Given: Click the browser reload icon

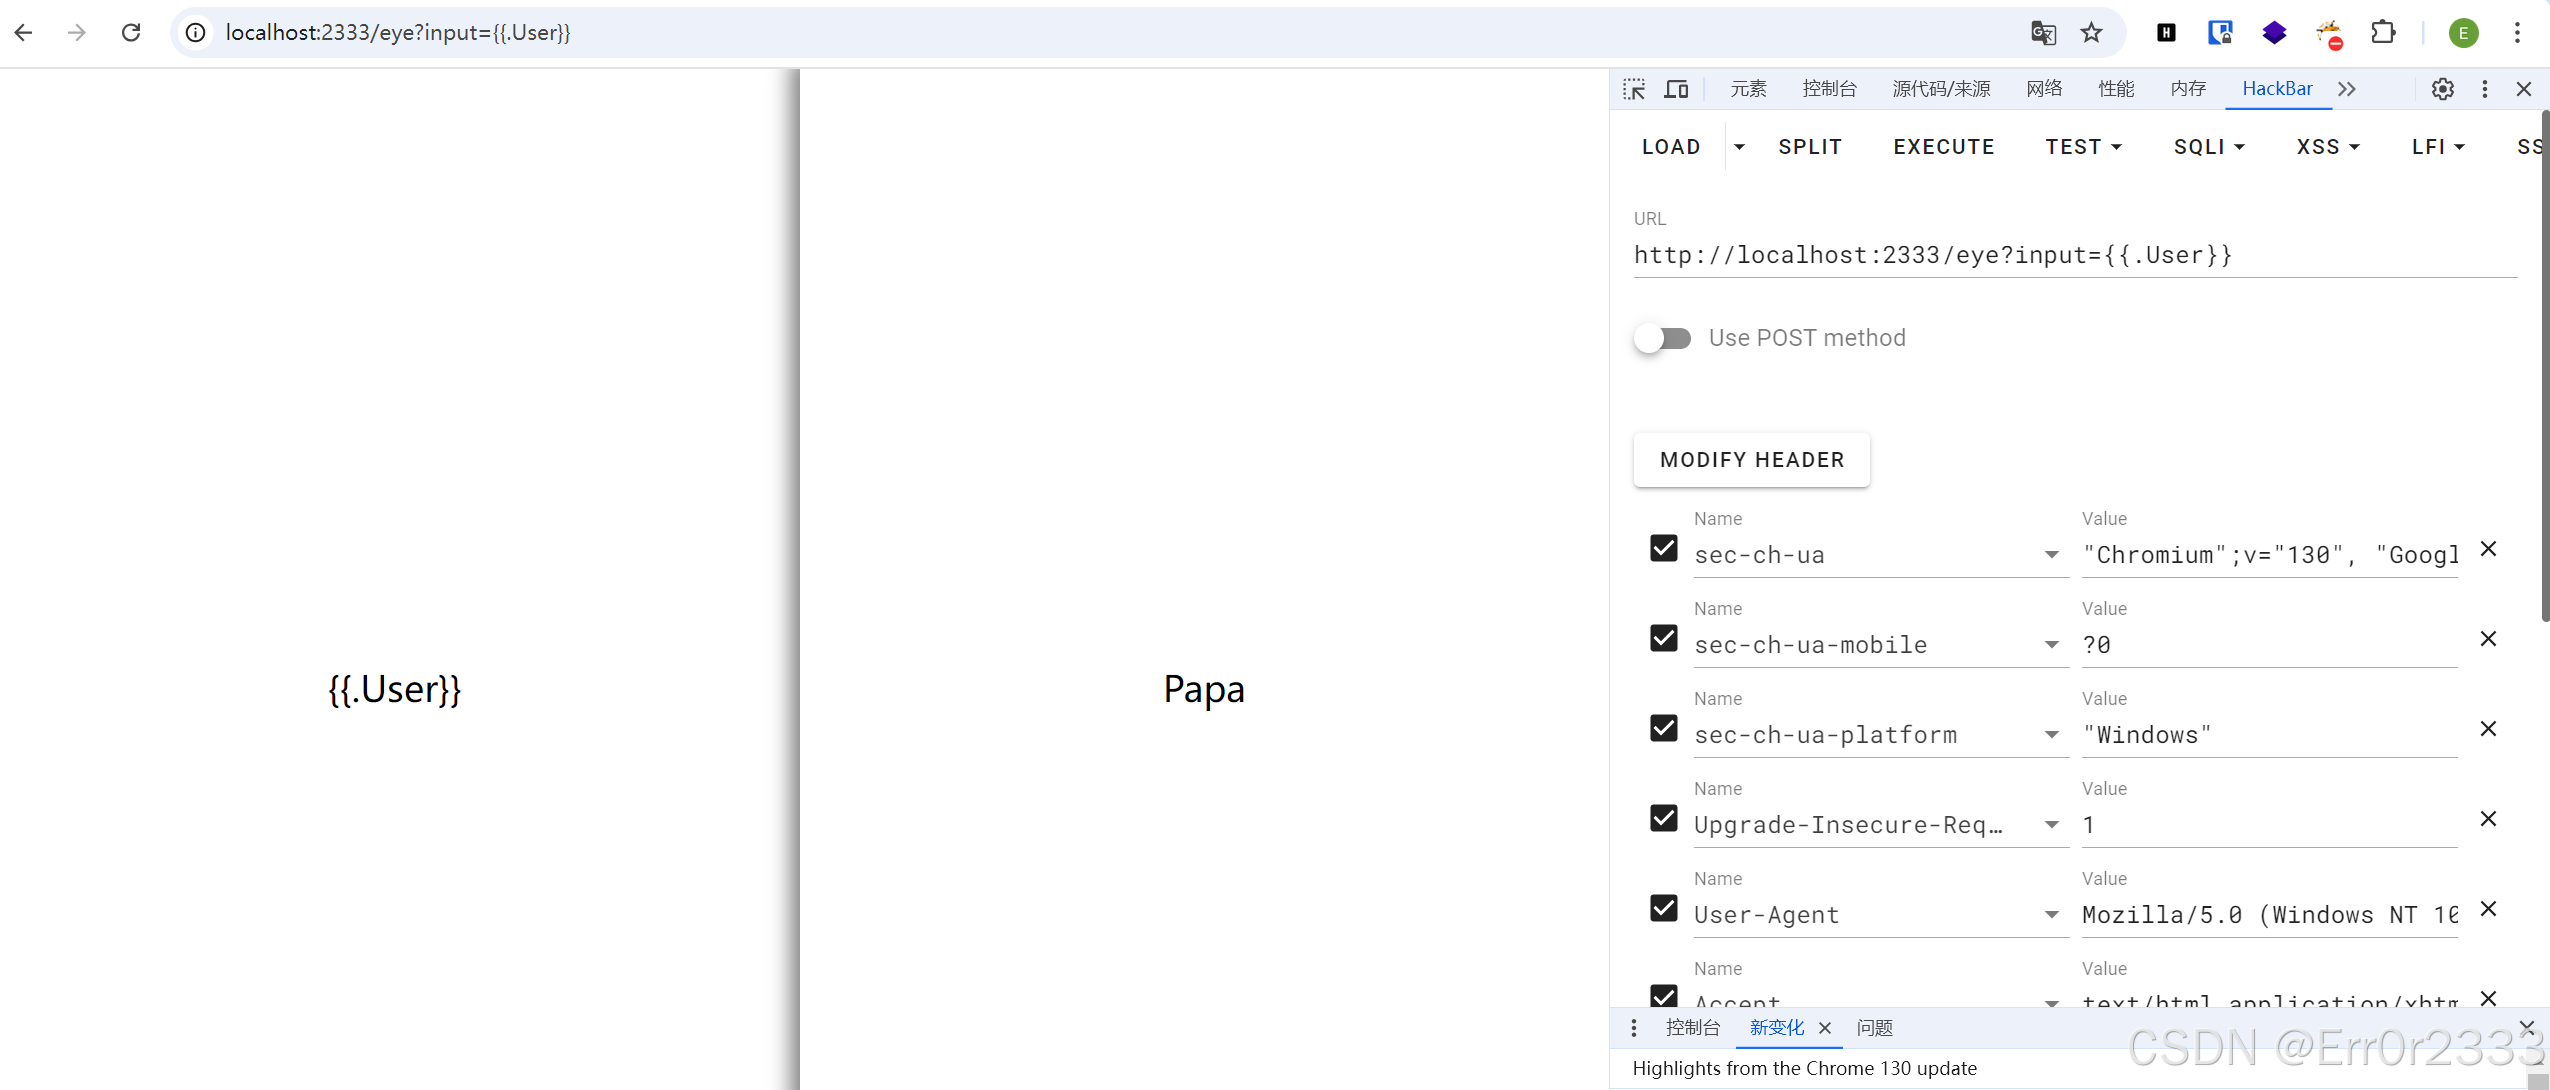Looking at the screenshot, I should coord(131,33).
